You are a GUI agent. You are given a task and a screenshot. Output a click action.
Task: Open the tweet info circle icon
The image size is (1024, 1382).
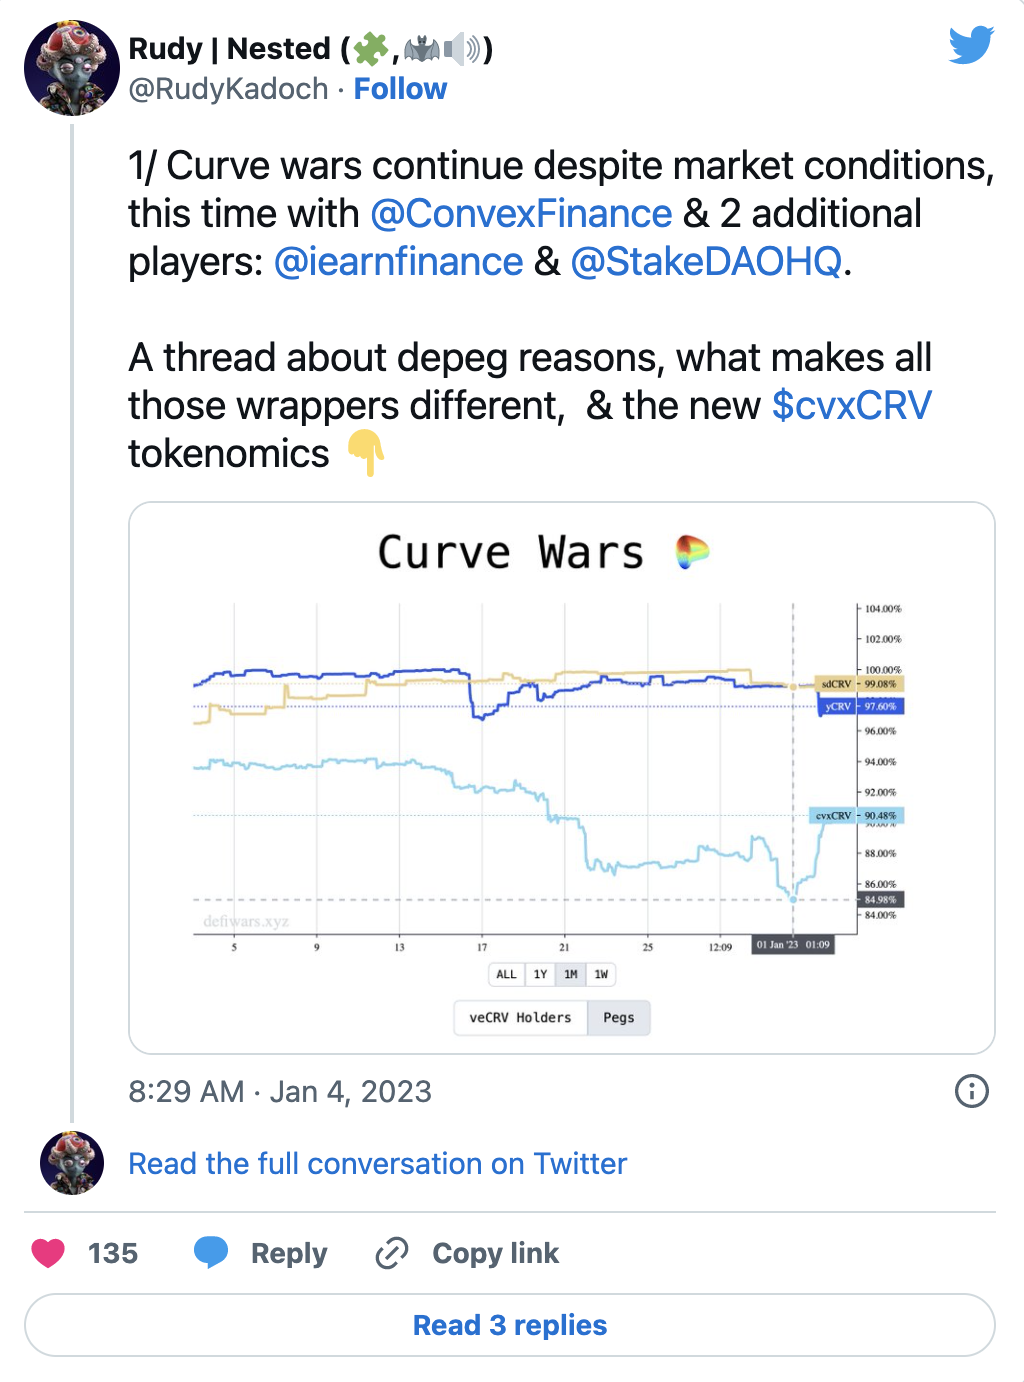pyautogui.click(x=972, y=1091)
